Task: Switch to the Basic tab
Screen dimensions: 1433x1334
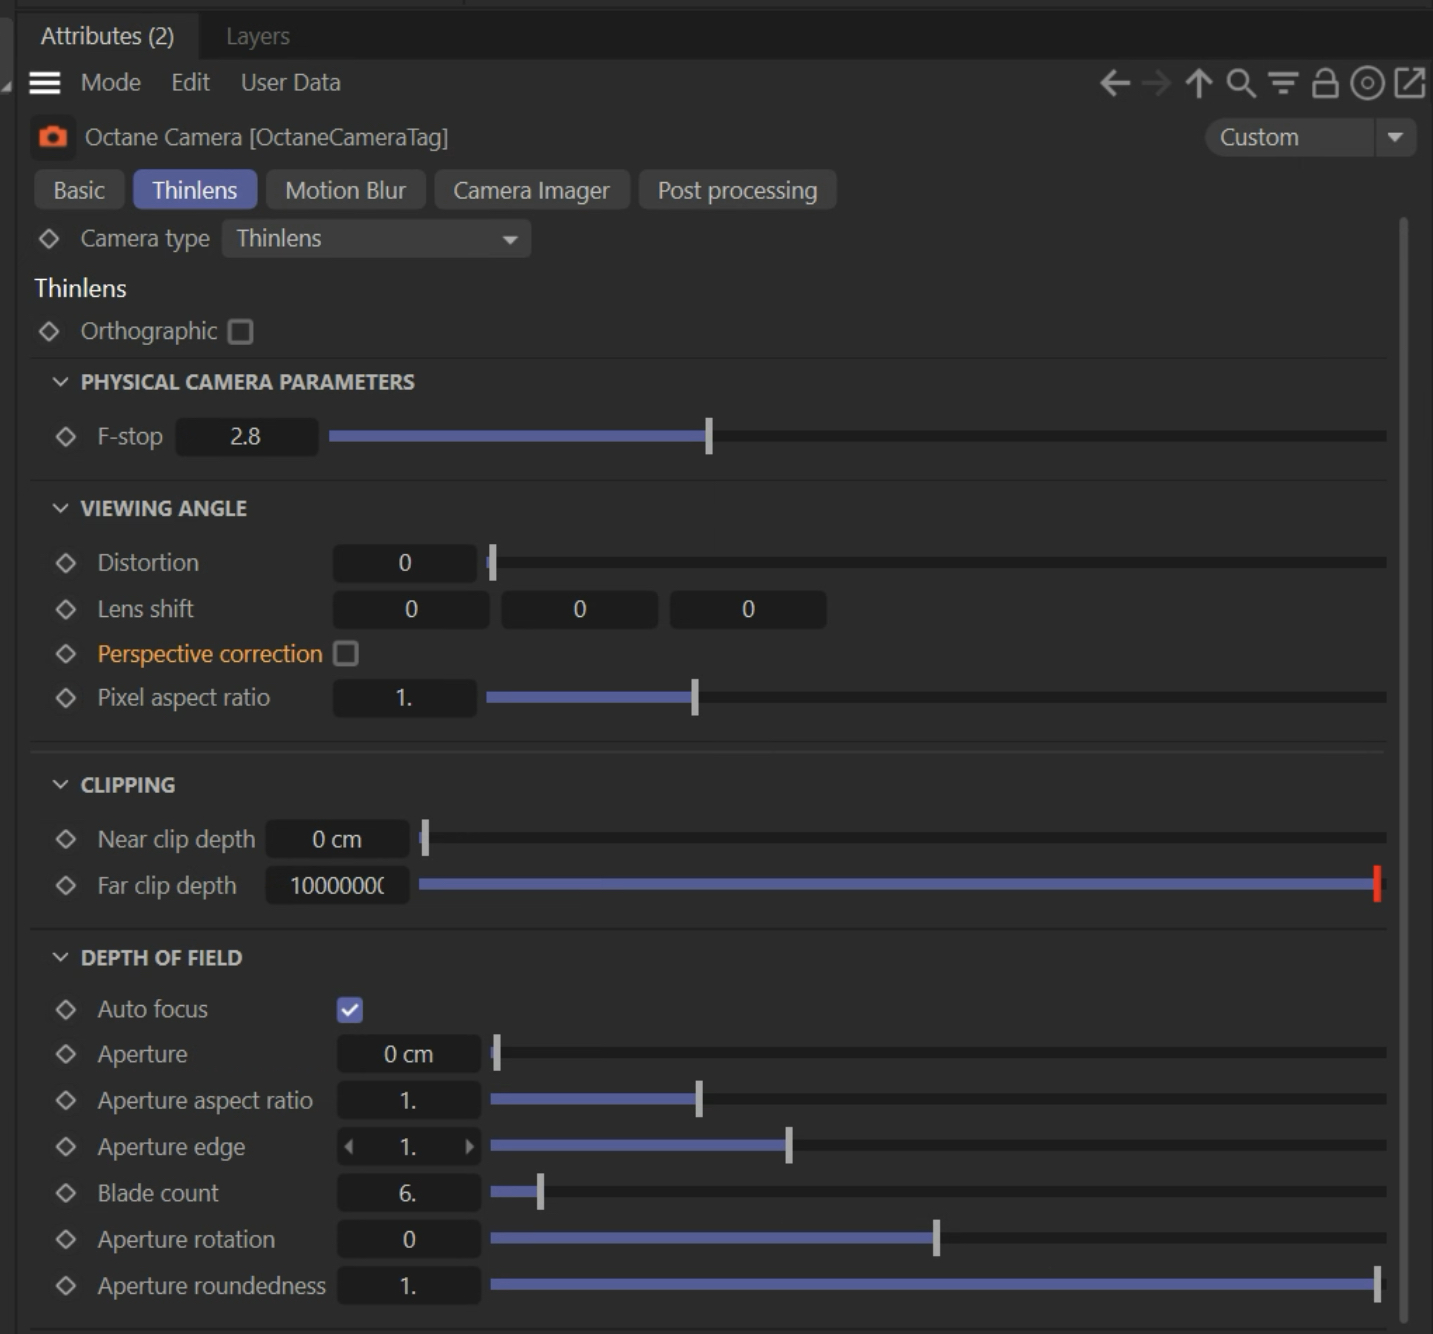Action: click(79, 190)
